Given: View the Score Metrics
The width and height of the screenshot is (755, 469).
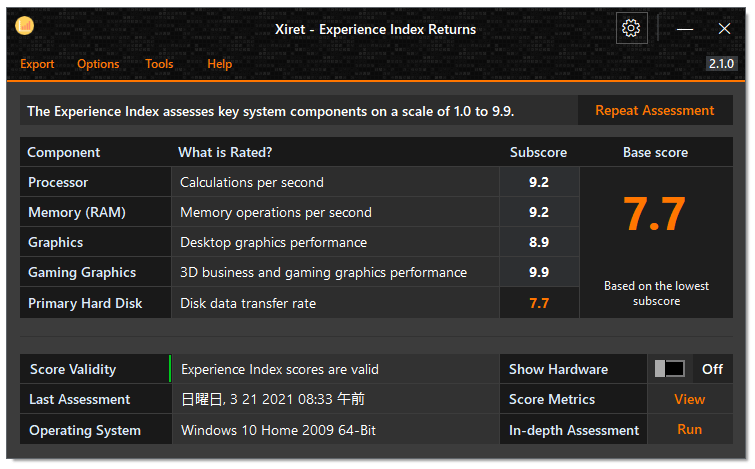Looking at the screenshot, I should 690,399.
